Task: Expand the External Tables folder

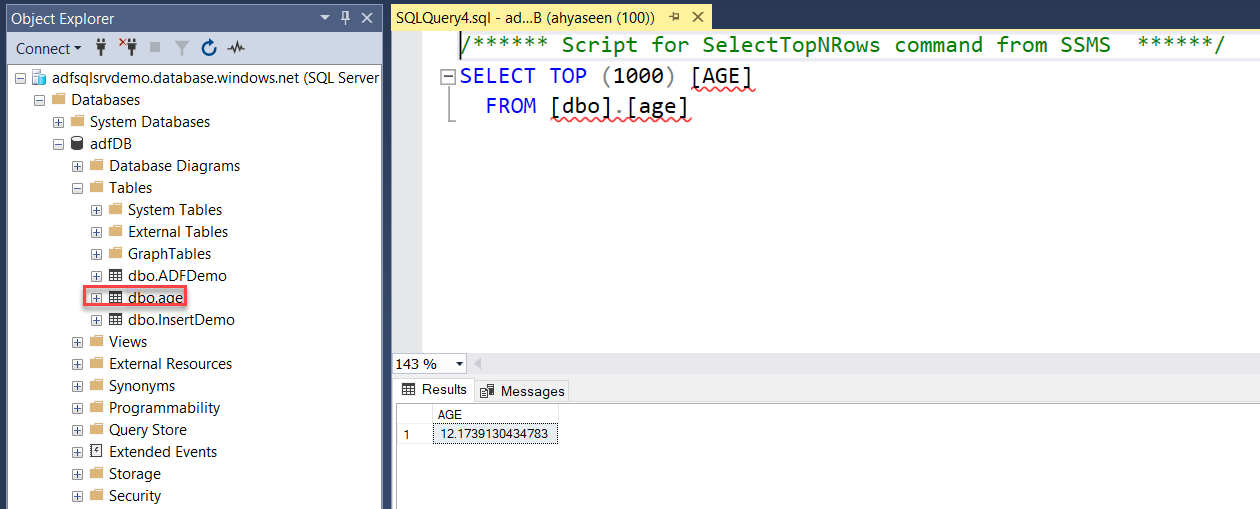Action: [96, 232]
